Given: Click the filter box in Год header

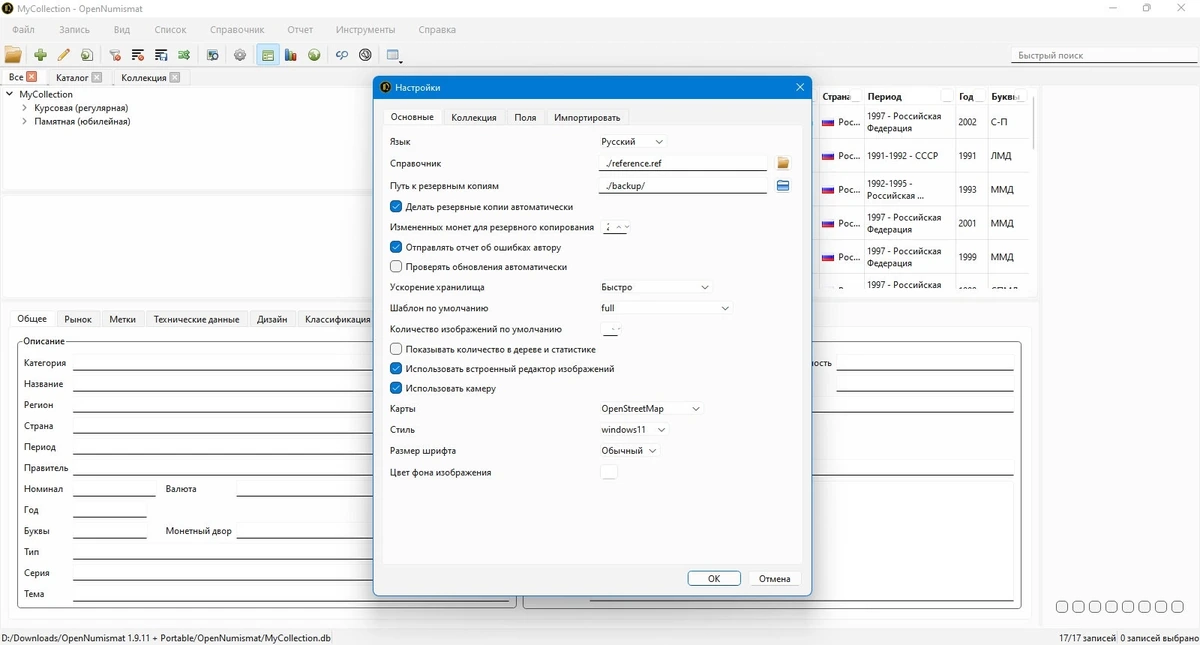Looking at the screenshot, I should [980, 96].
